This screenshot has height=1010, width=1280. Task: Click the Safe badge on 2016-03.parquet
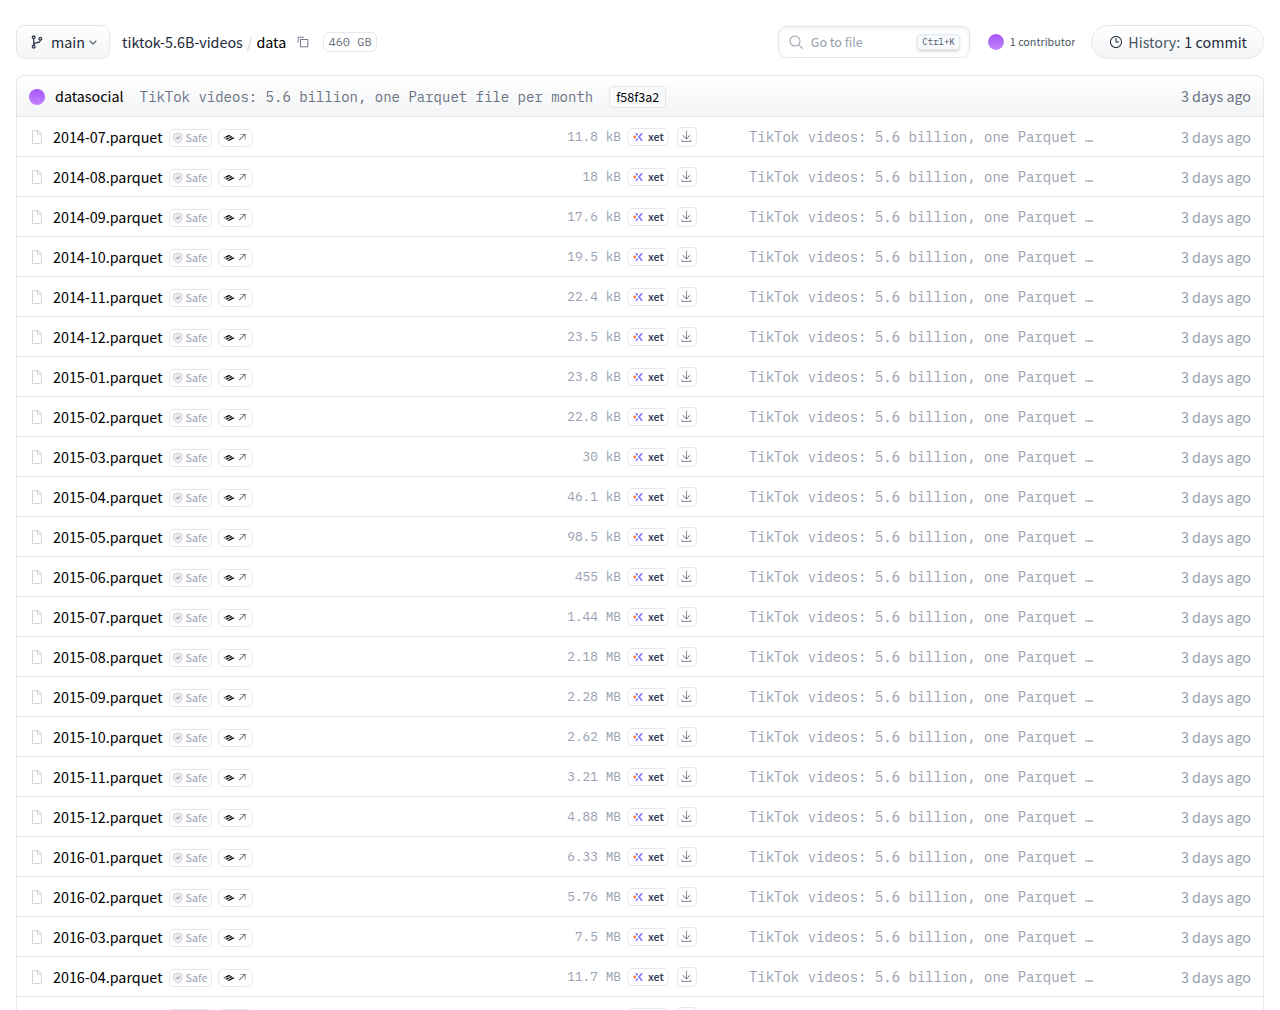click(190, 938)
